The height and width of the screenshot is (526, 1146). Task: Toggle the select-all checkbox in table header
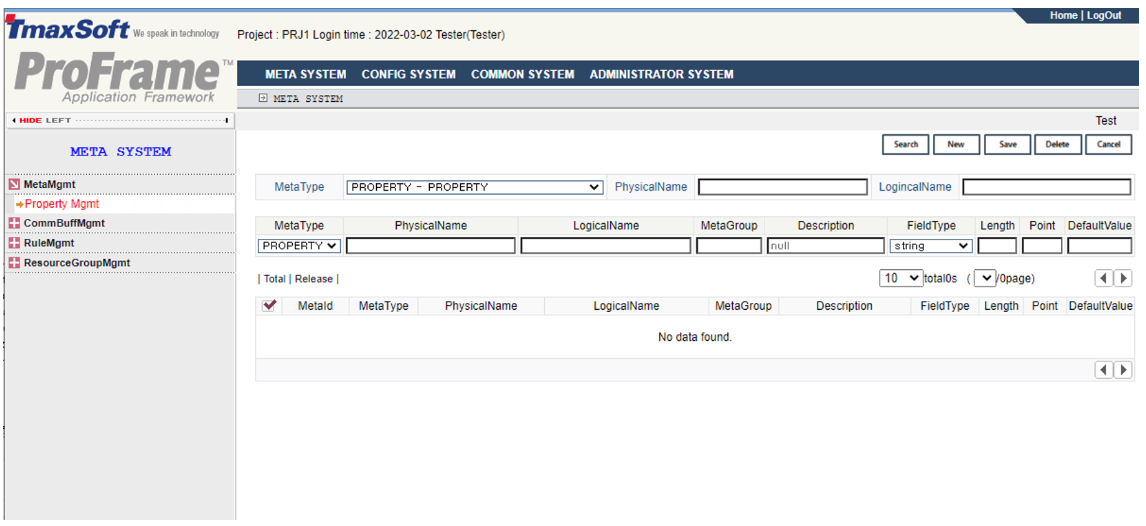[269, 306]
